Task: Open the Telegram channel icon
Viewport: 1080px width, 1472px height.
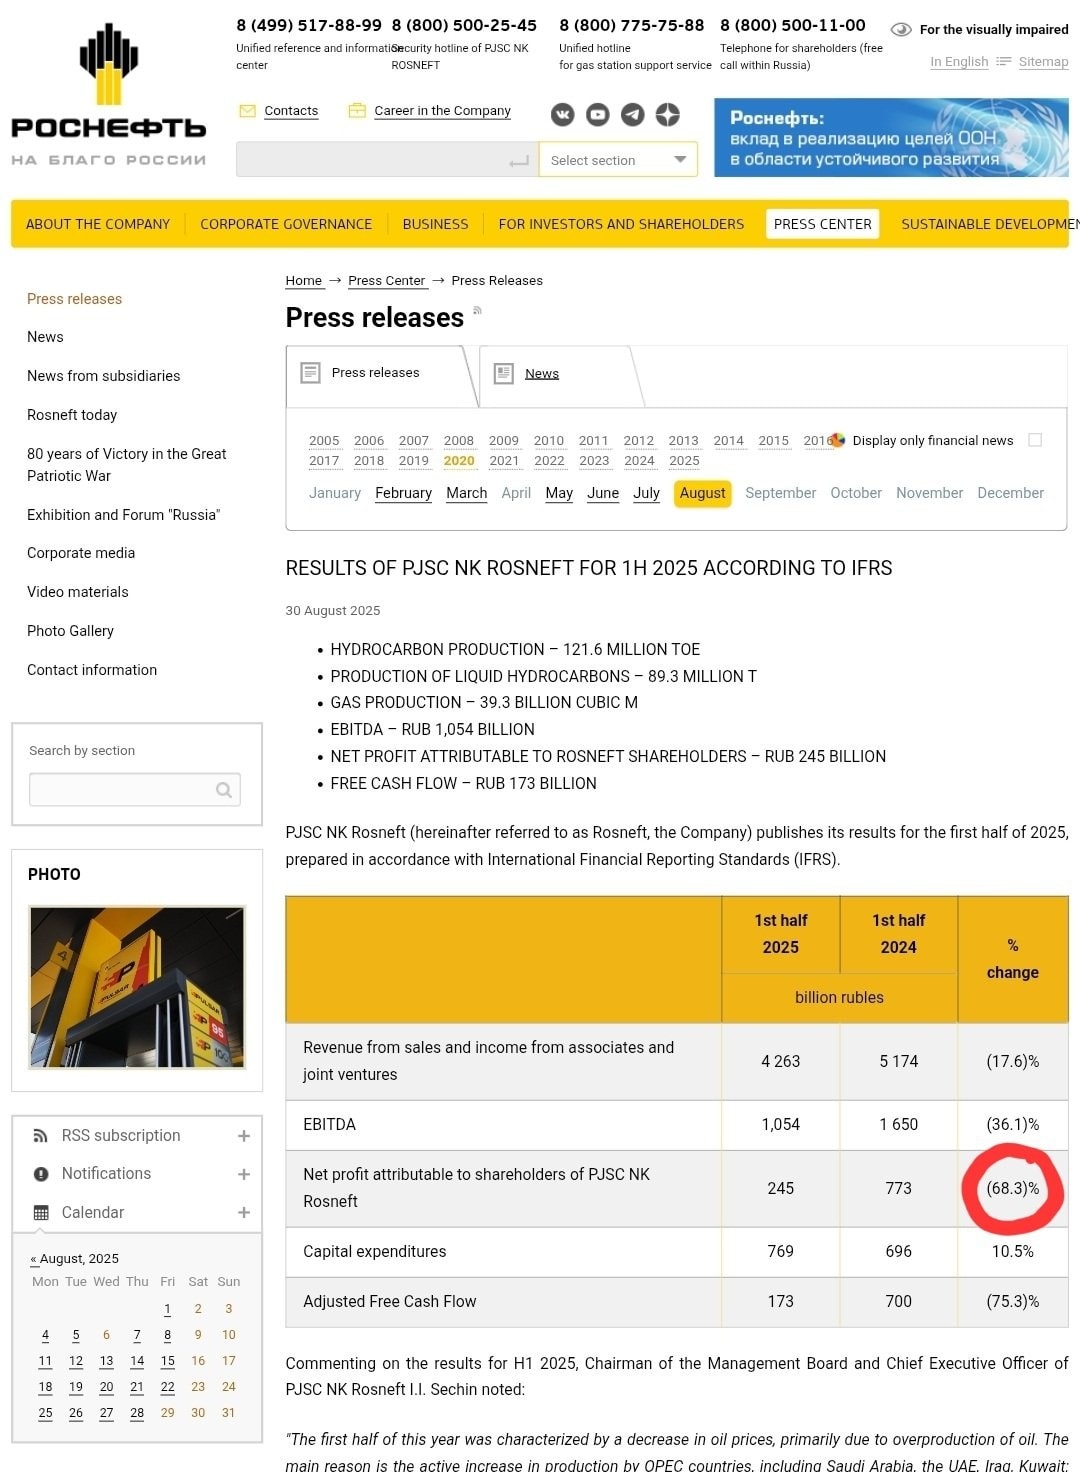Action: 633,115
